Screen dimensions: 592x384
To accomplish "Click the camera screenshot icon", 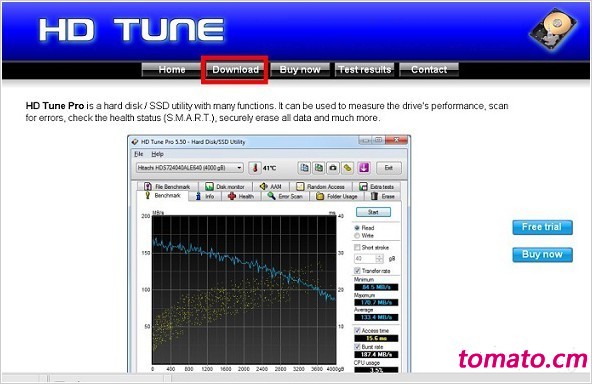I will point(333,168).
